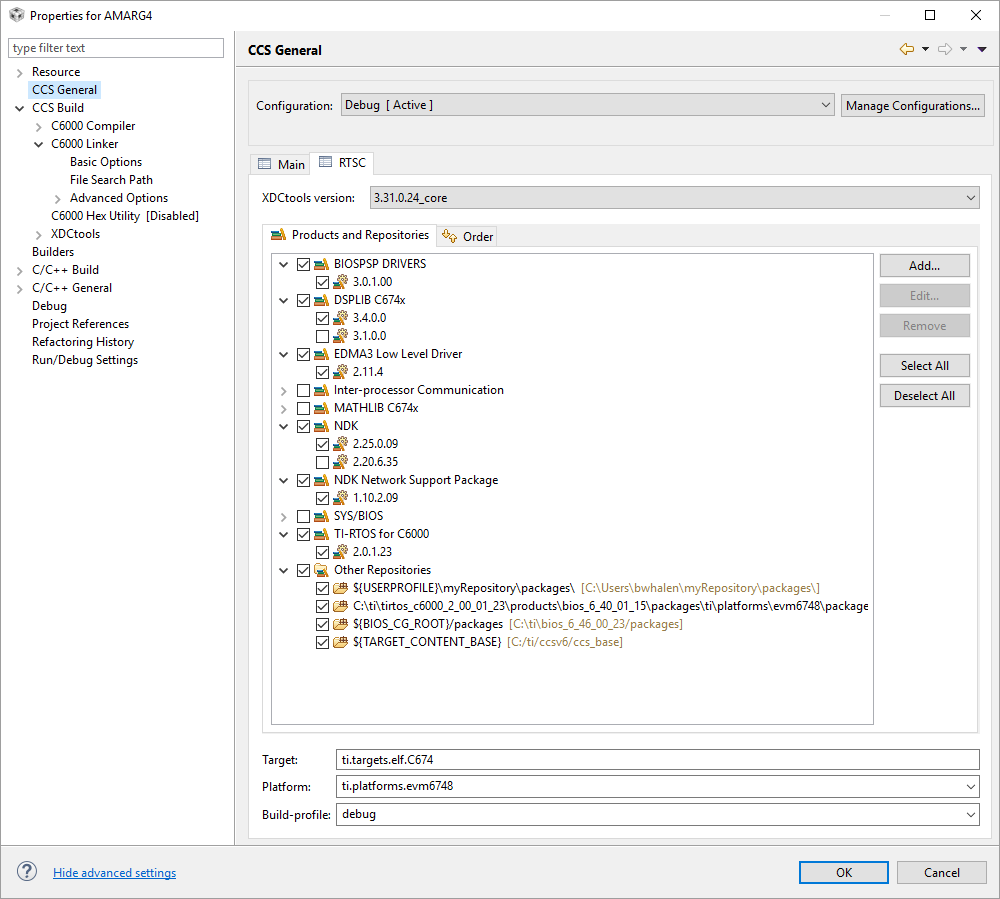The height and width of the screenshot is (899, 1000).
Task: Open the Build-profile dropdown
Action: pyautogui.click(x=968, y=813)
